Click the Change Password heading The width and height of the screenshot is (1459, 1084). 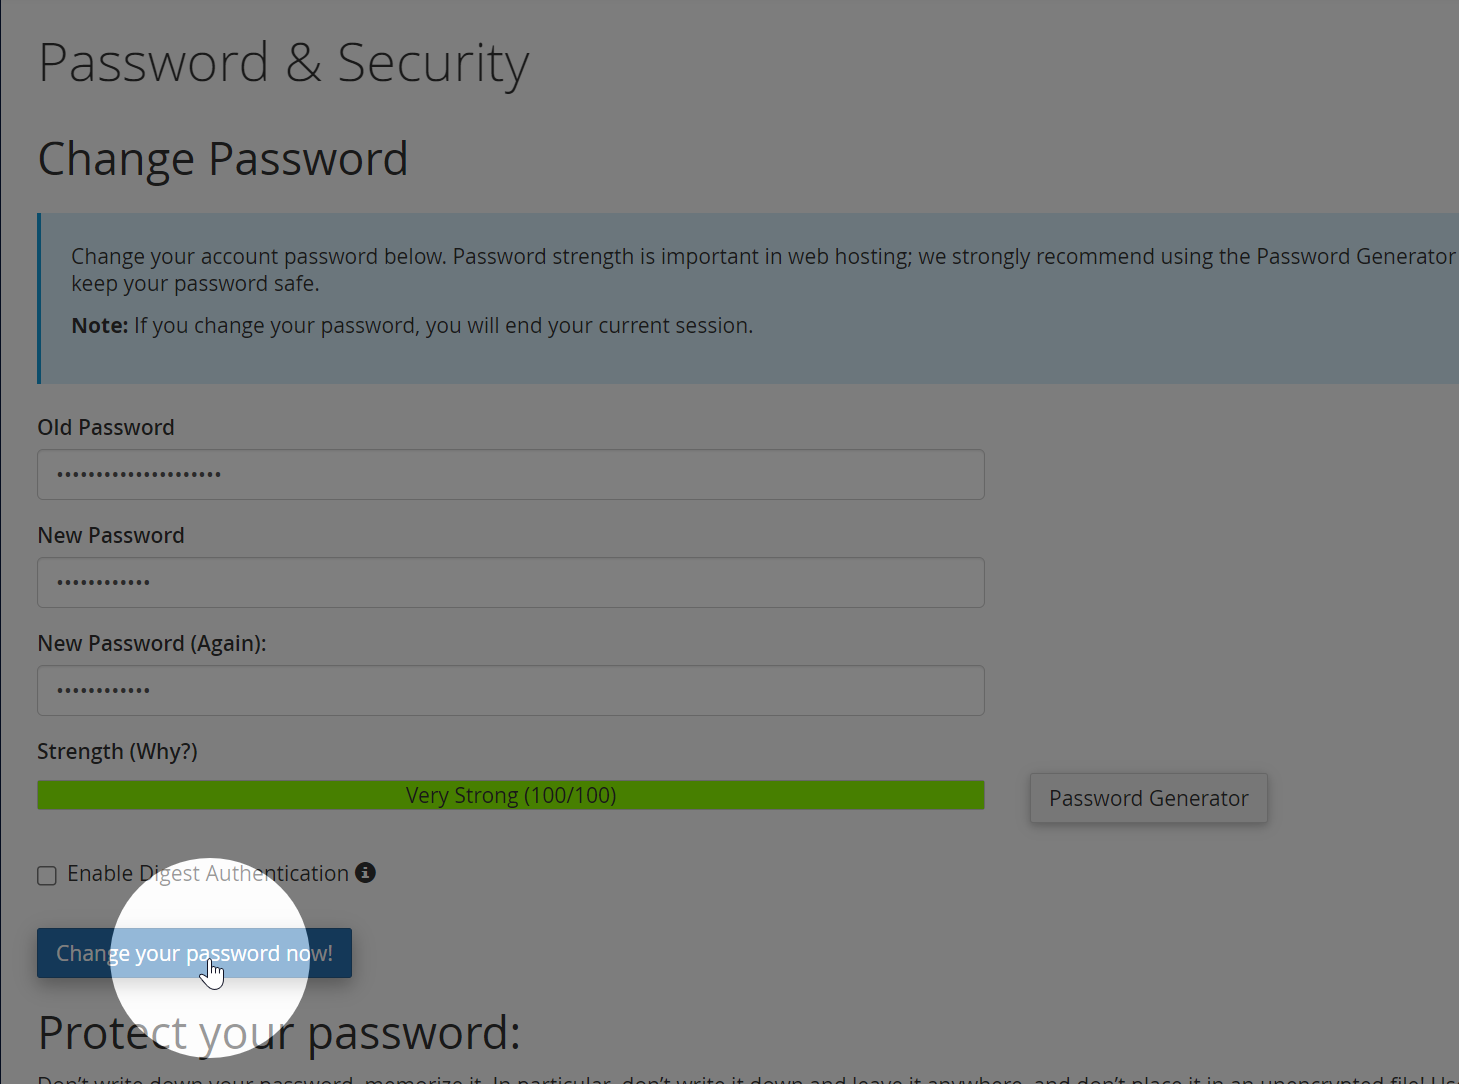pyautogui.click(x=223, y=159)
